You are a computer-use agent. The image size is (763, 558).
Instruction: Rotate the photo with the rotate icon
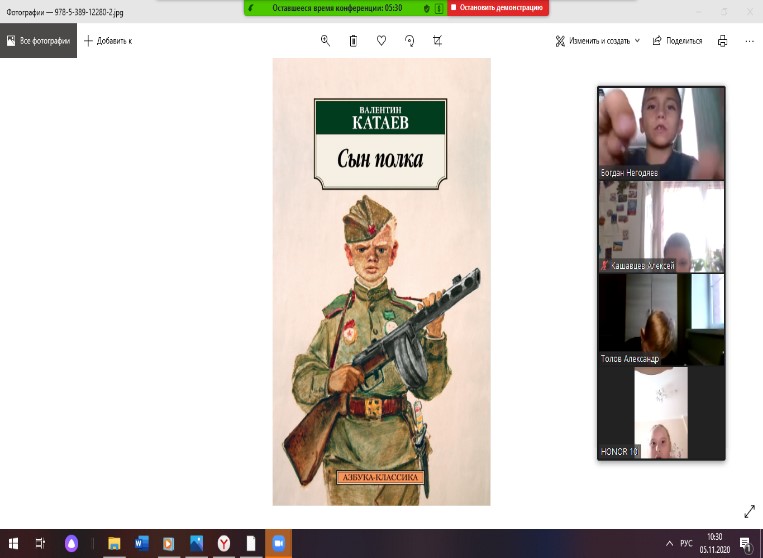click(x=410, y=41)
